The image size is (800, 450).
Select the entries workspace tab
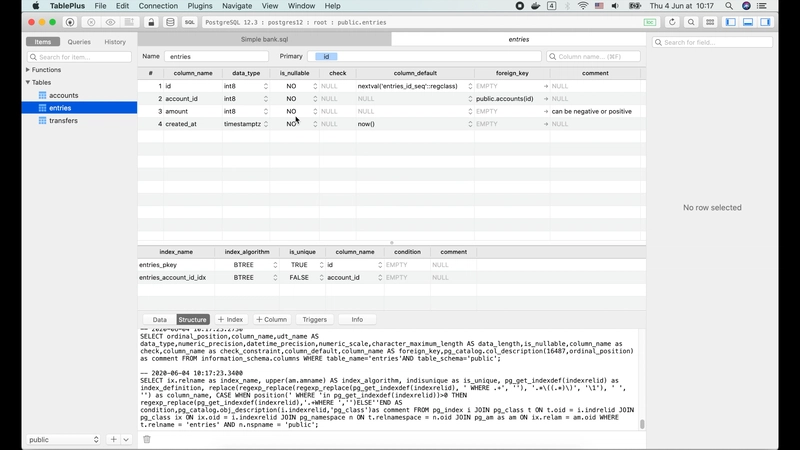click(x=518, y=39)
